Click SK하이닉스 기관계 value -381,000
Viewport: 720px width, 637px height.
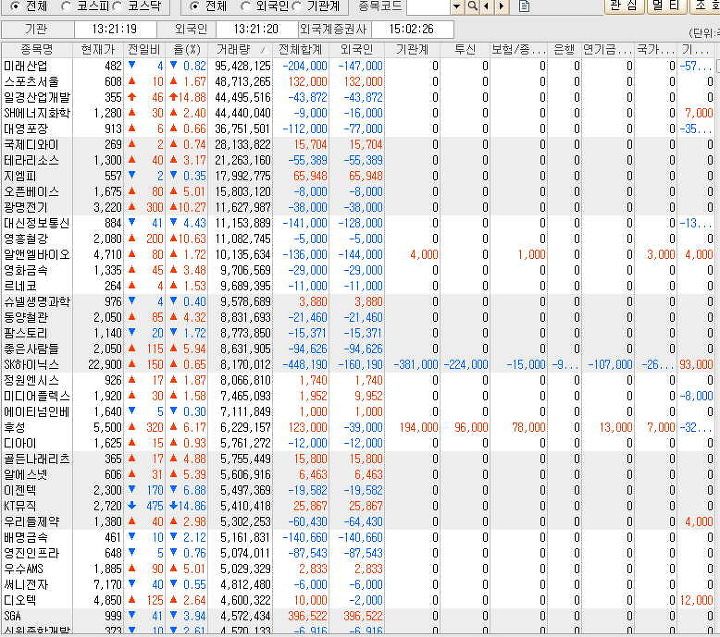(x=416, y=365)
